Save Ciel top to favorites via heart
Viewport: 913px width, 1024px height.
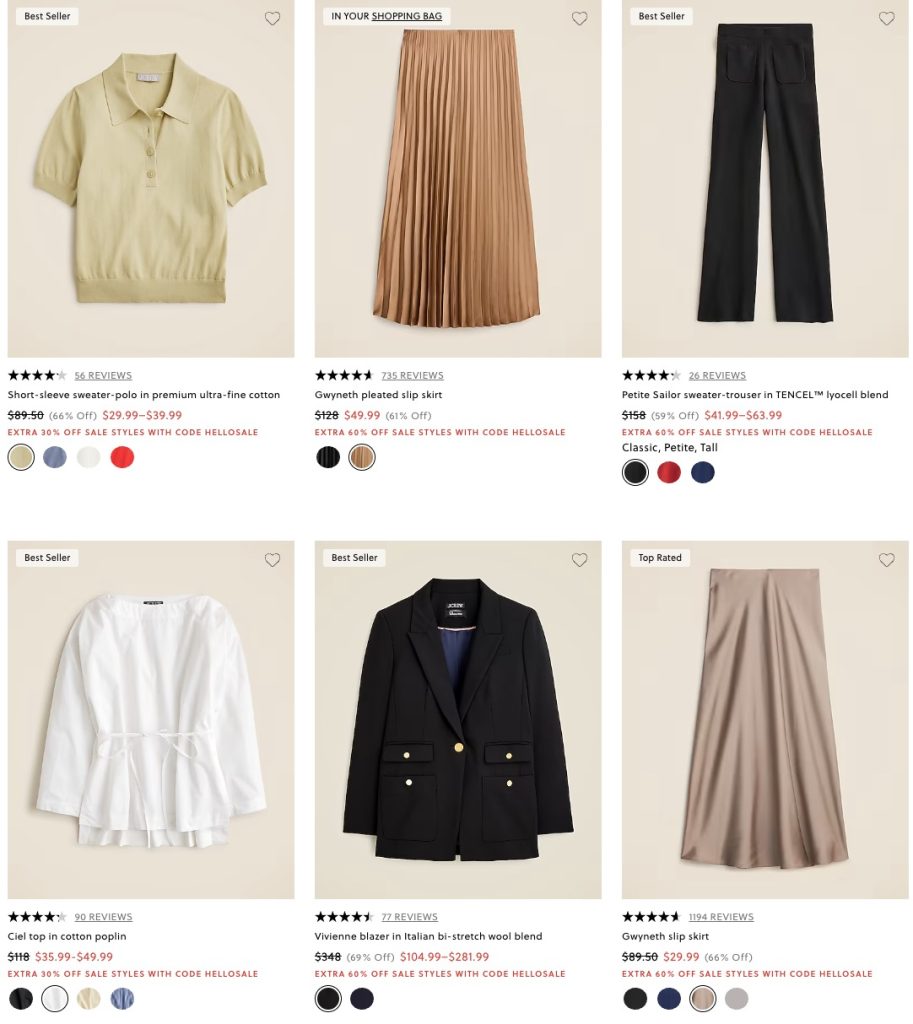(272, 560)
